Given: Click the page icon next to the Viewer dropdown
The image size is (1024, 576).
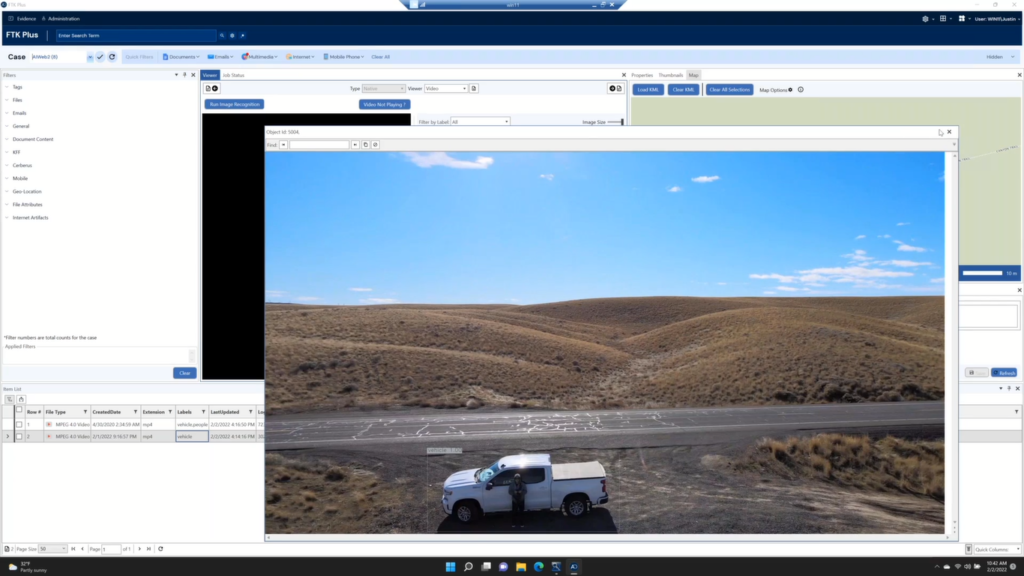Looking at the screenshot, I should (474, 88).
